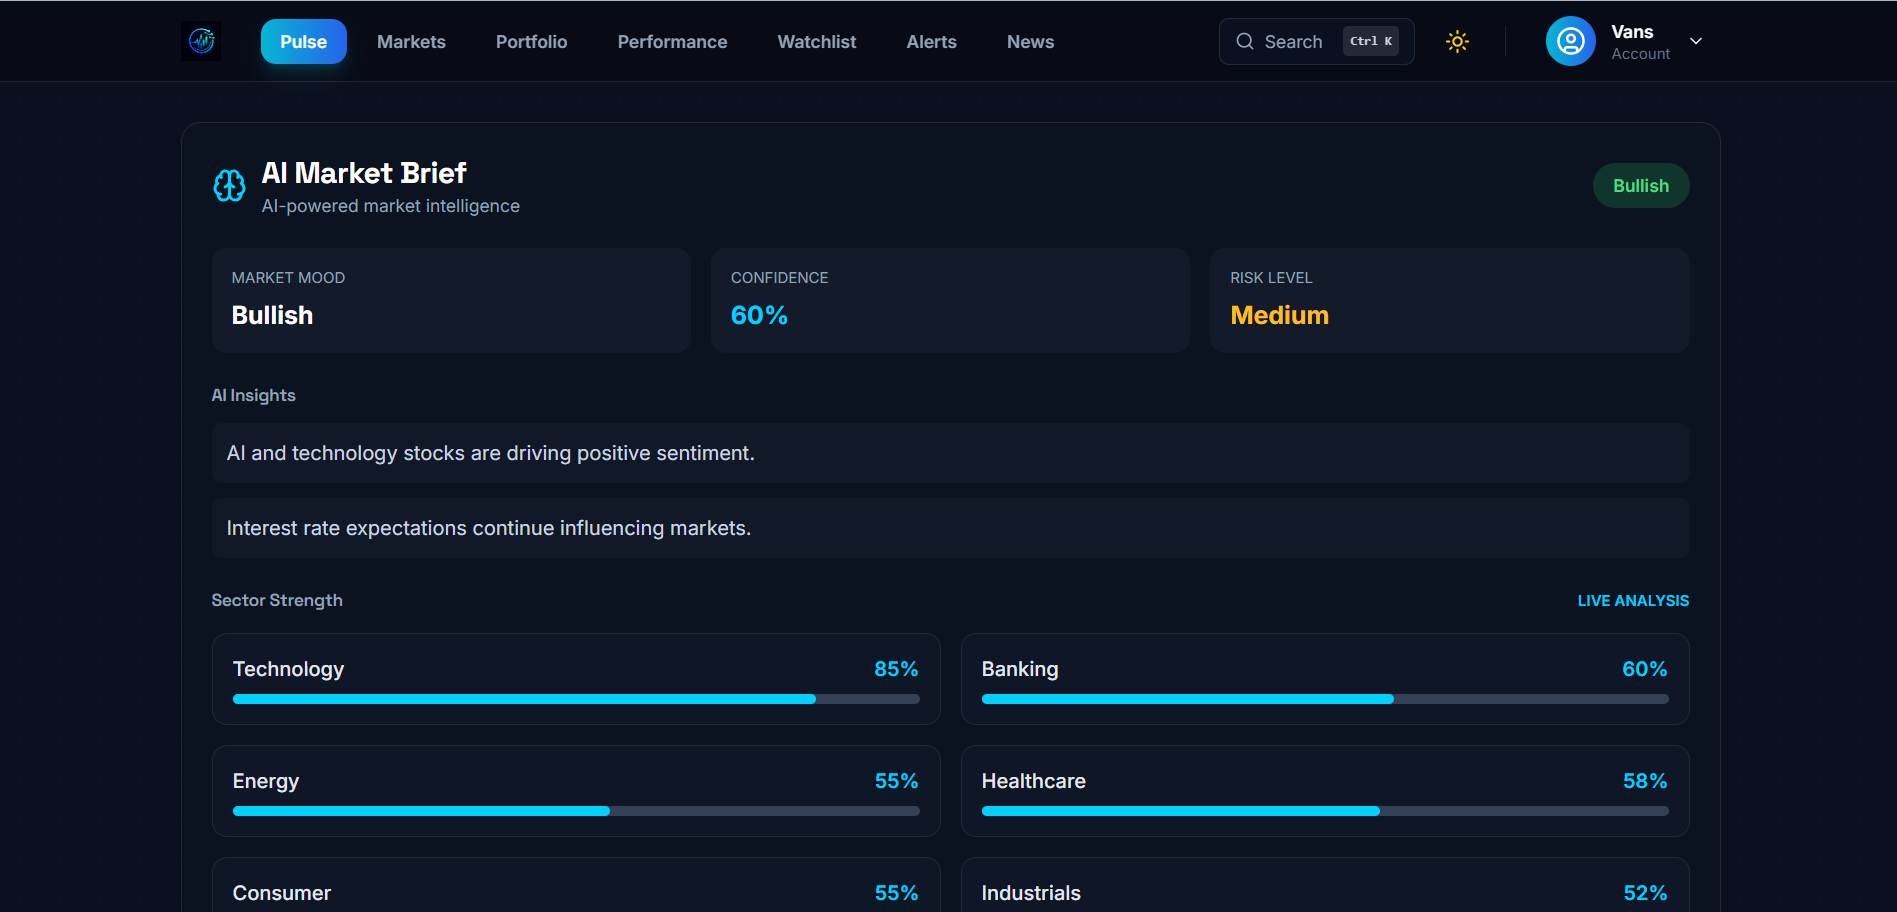Click the search magnifier icon
1897x912 pixels.
point(1245,41)
